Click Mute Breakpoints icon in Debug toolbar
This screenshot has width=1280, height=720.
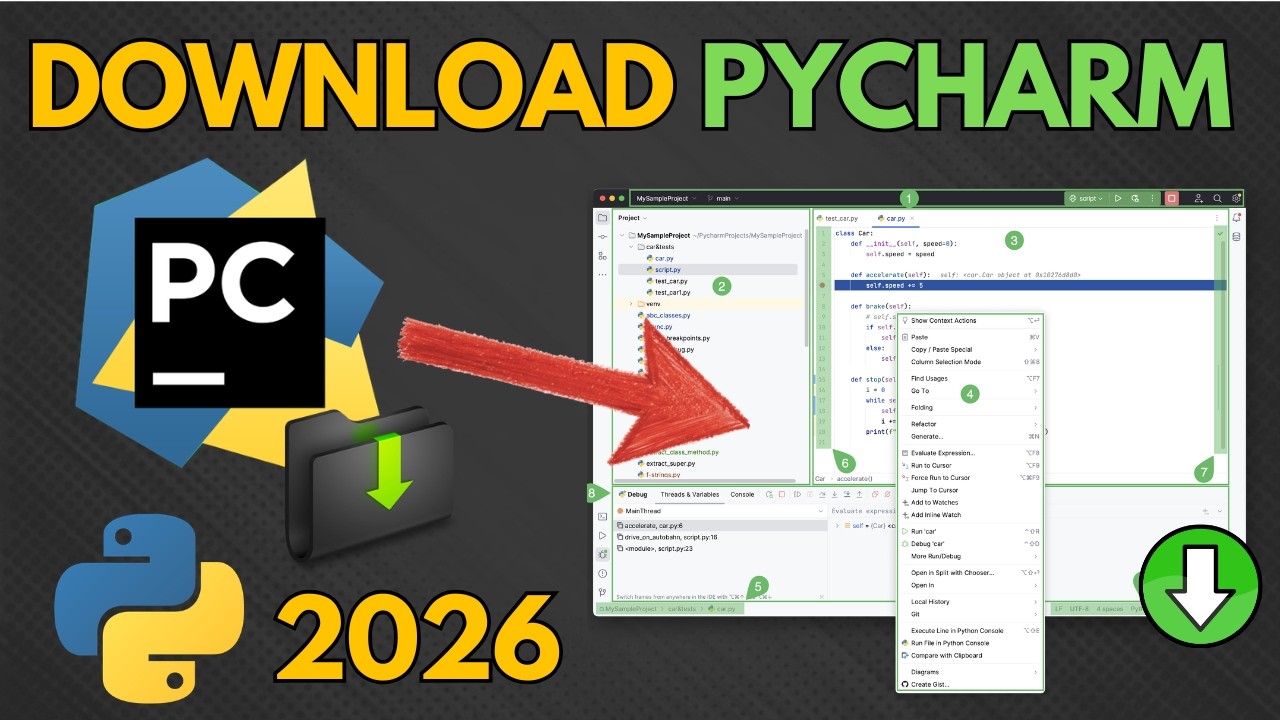pyautogui.click(x=887, y=494)
